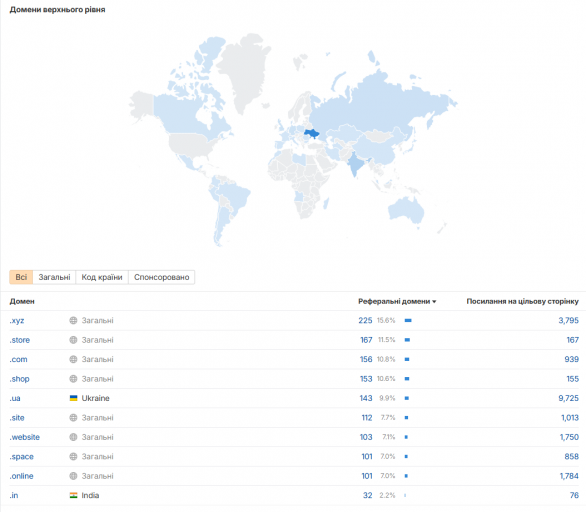This screenshot has width=586, height=512.
Task: Open the 'Код країни' tab
Action: click(102, 277)
